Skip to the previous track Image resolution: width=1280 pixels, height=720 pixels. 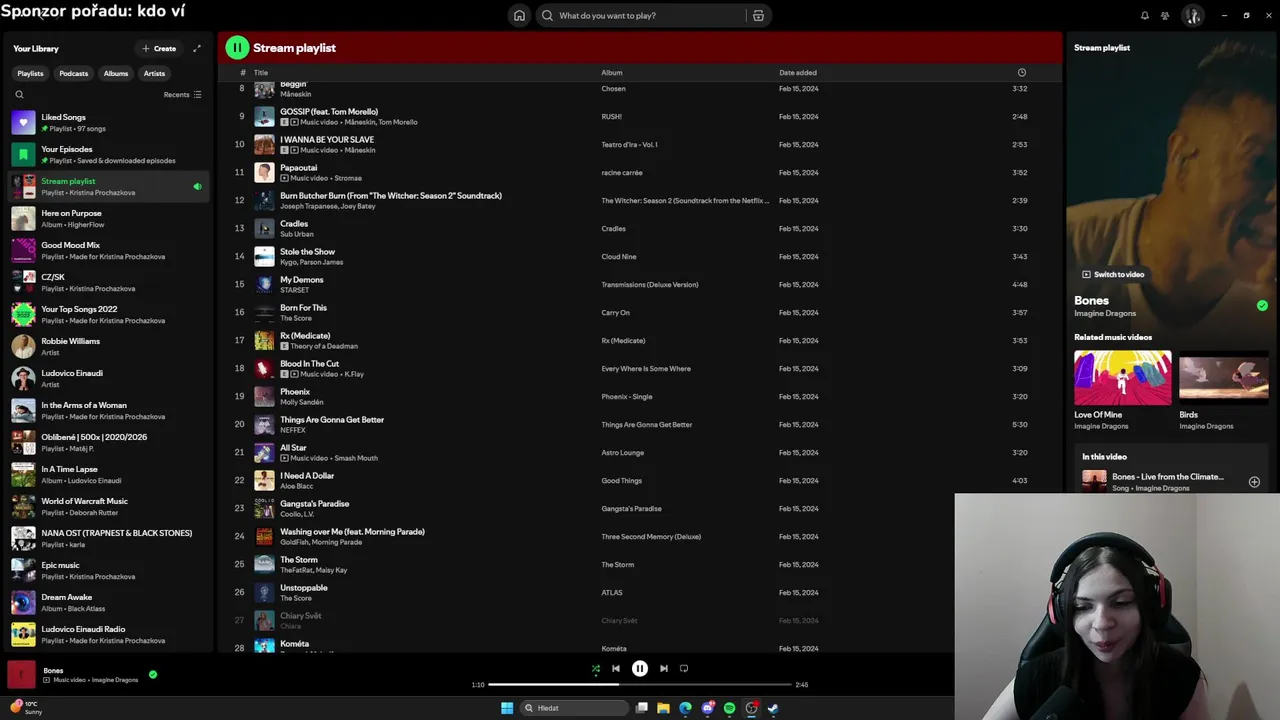[616, 668]
